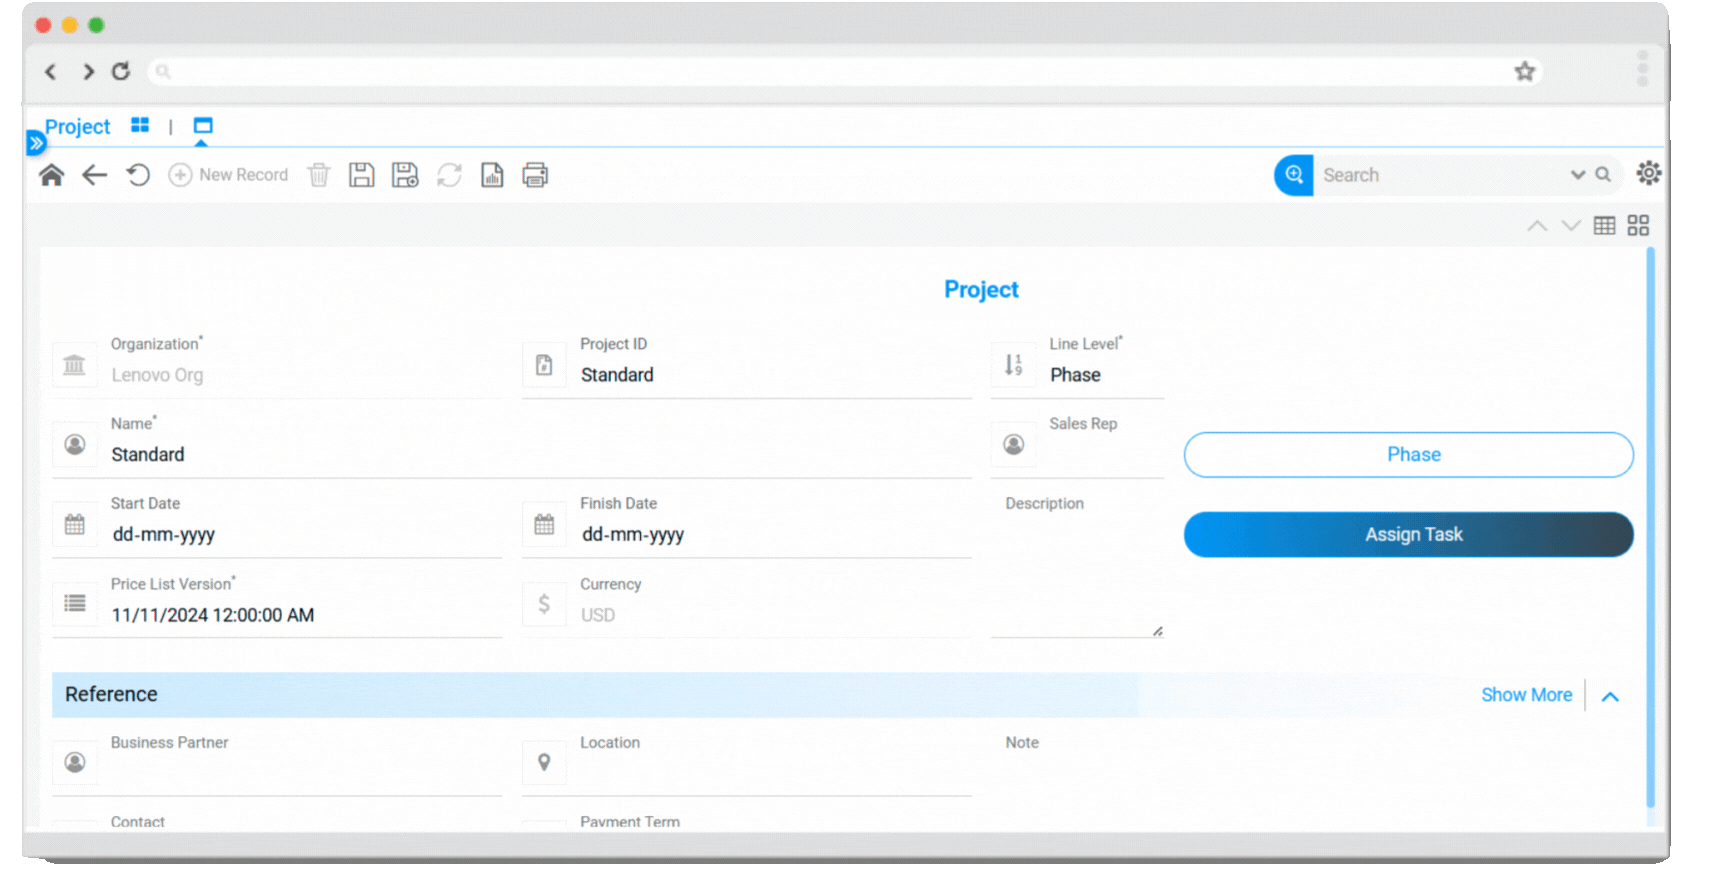The height and width of the screenshot is (888, 1712).
Task: Delete record using trash icon
Action: [318, 175]
